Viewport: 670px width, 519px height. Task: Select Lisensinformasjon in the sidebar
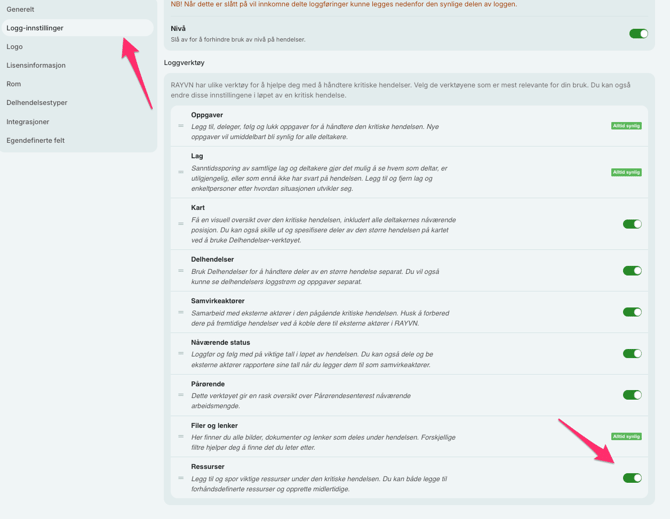point(36,65)
